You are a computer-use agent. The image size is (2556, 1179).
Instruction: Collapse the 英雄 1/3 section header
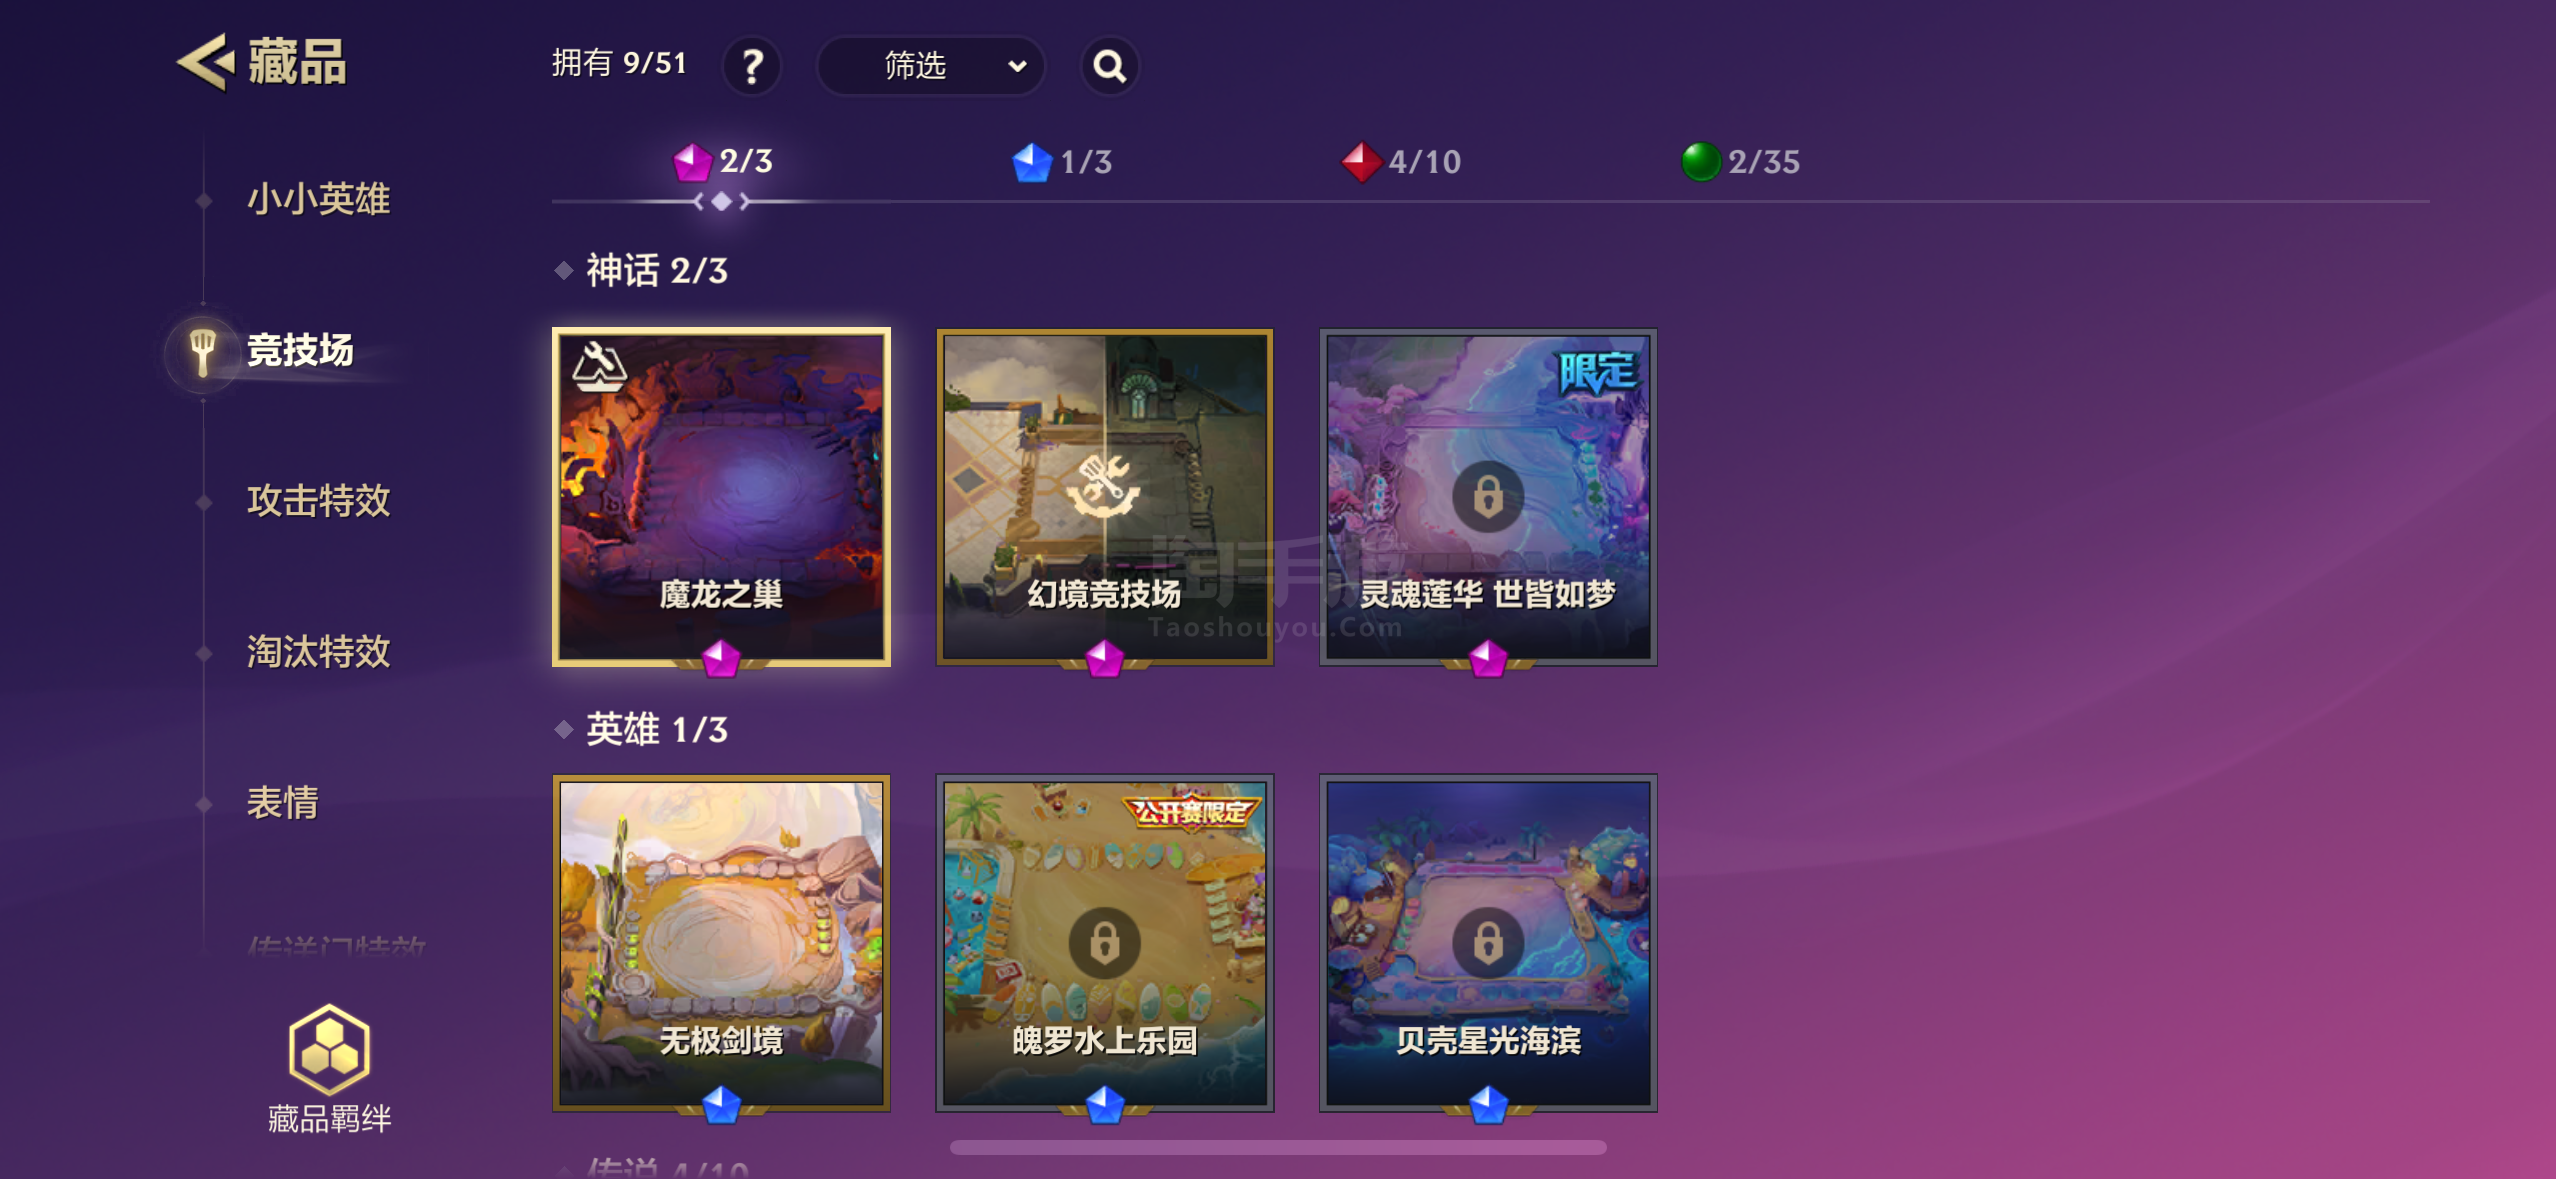(642, 729)
